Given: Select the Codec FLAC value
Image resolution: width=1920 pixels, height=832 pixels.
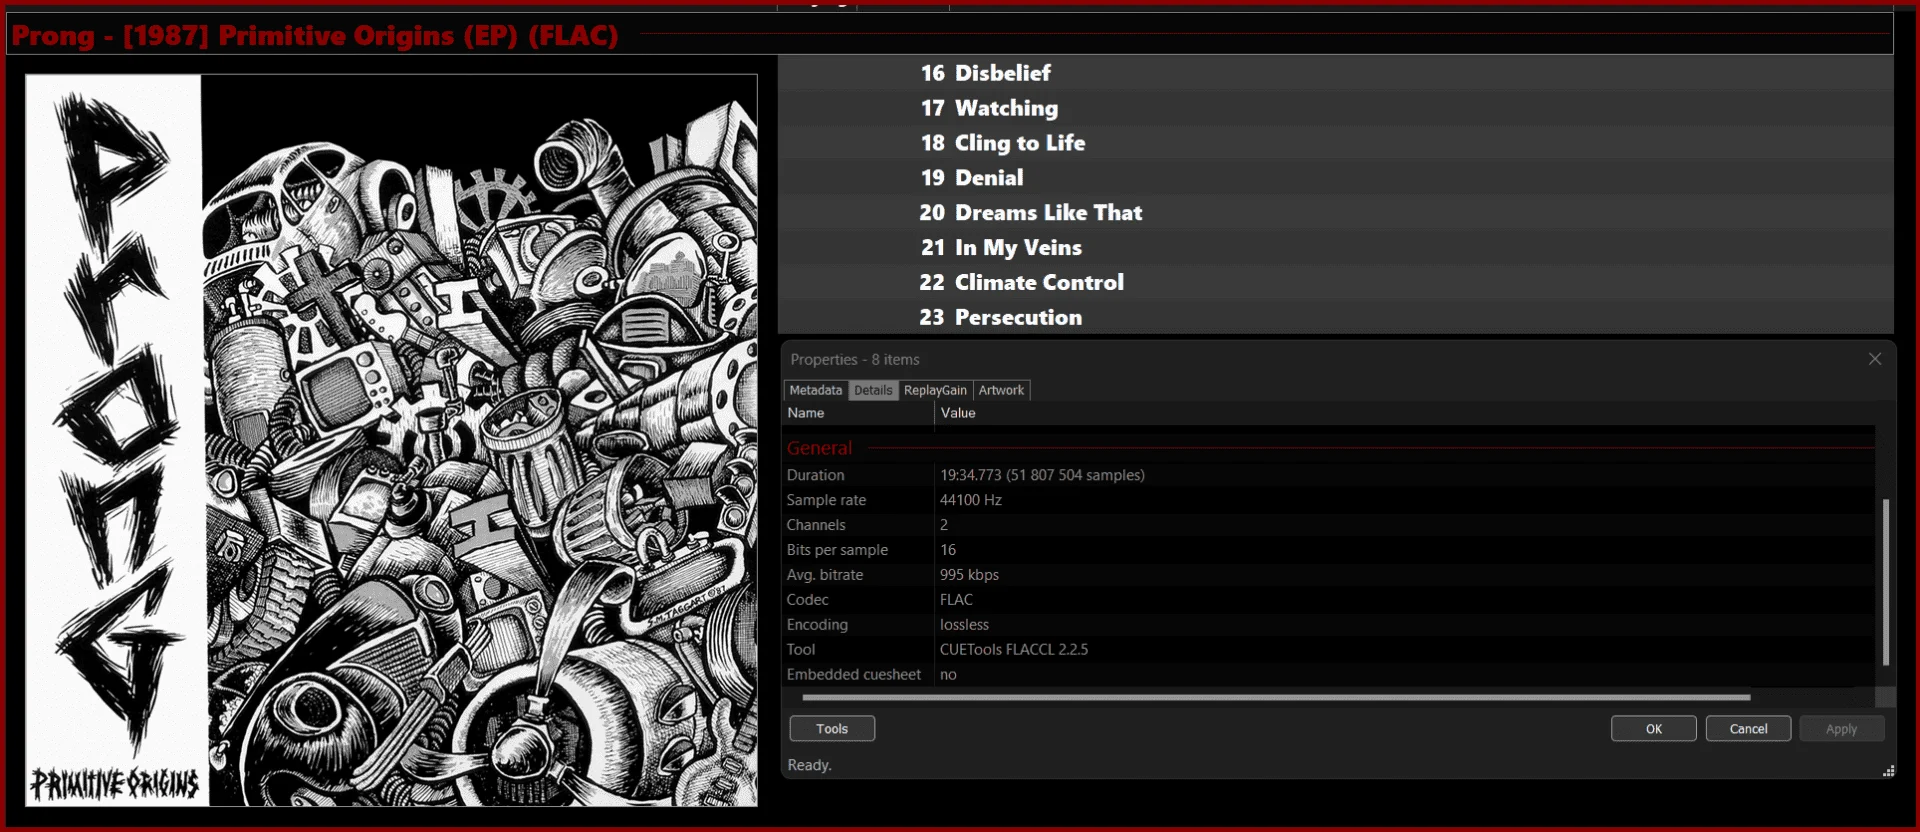Looking at the screenshot, I should (x=956, y=600).
